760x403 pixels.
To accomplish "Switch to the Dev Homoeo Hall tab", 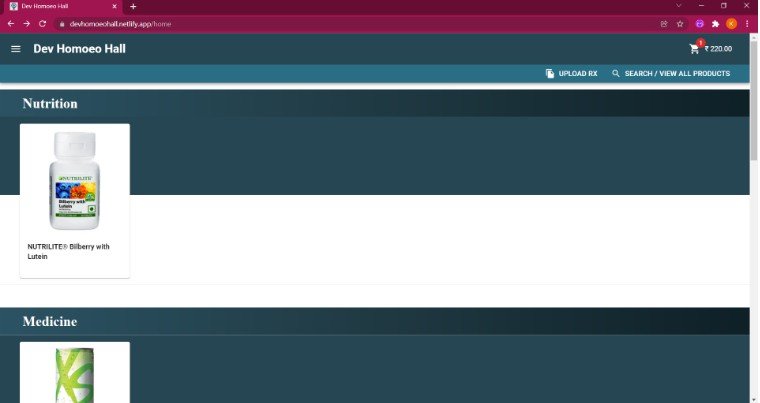I will click(x=62, y=7).
